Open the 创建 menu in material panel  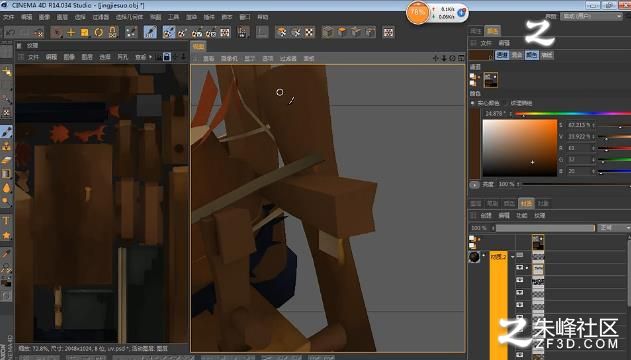tap(486, 216)
